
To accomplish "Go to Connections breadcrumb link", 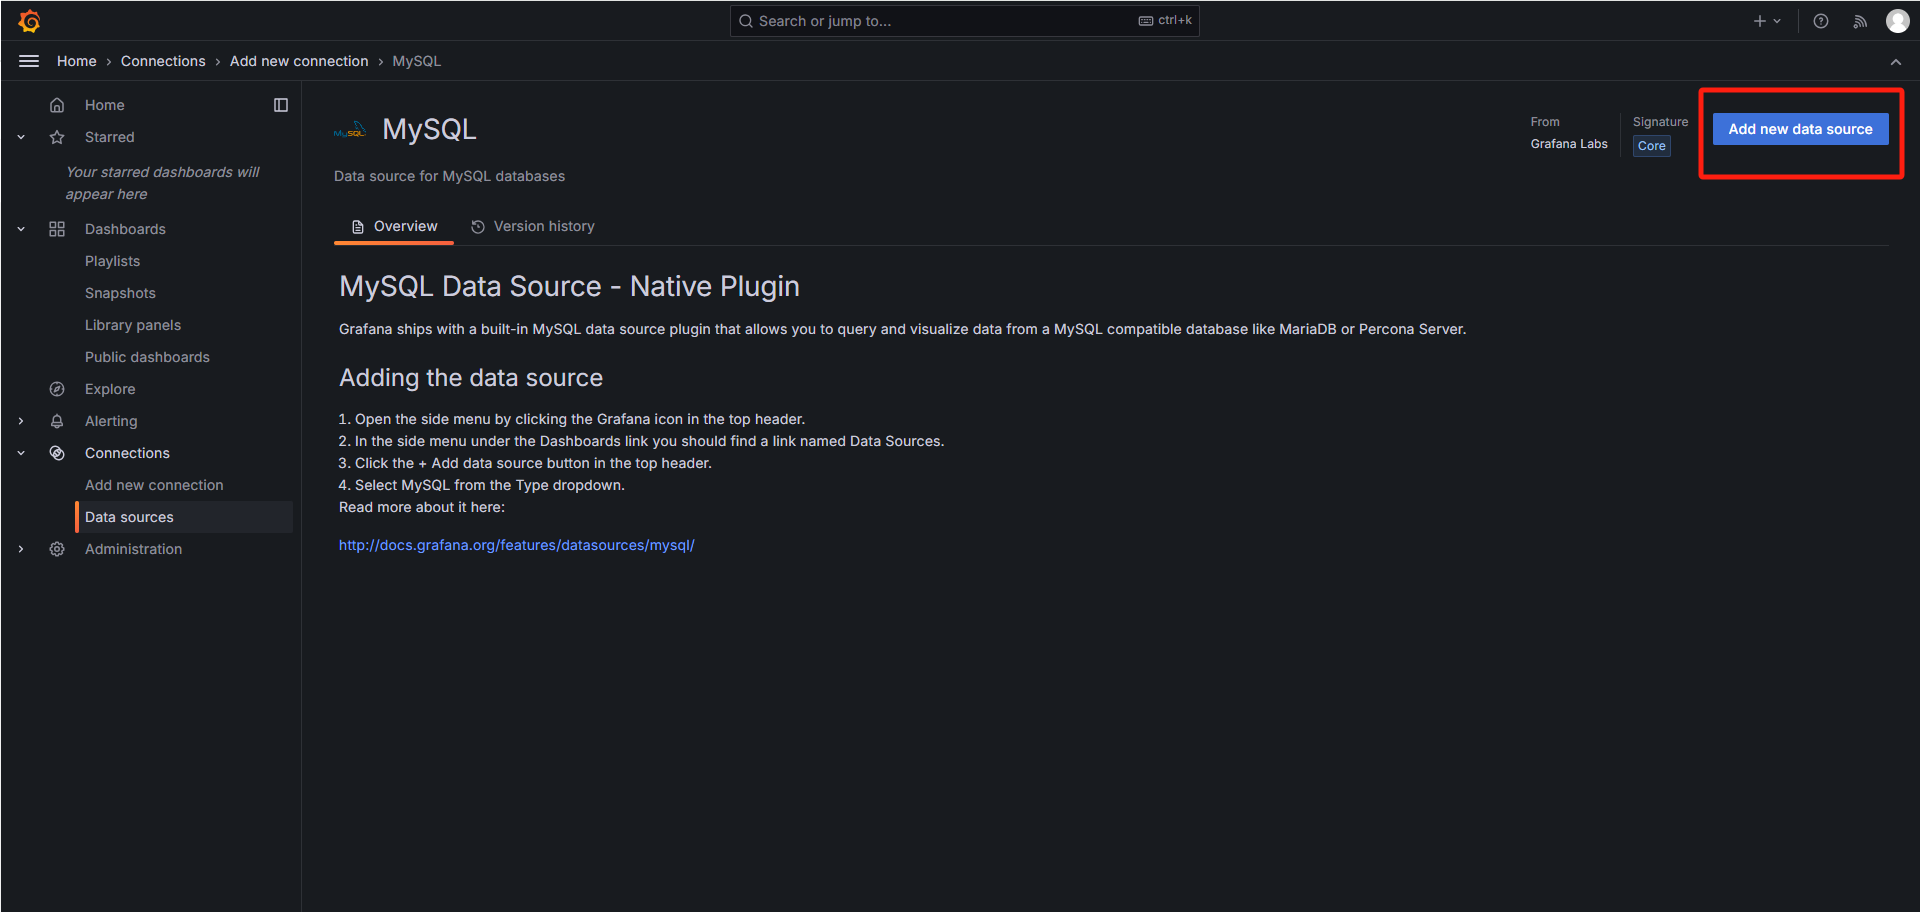I will 163,61.
